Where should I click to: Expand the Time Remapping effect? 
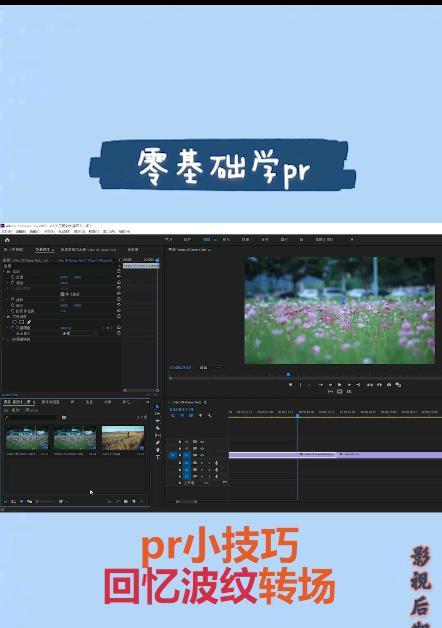[x=4, y=339]
